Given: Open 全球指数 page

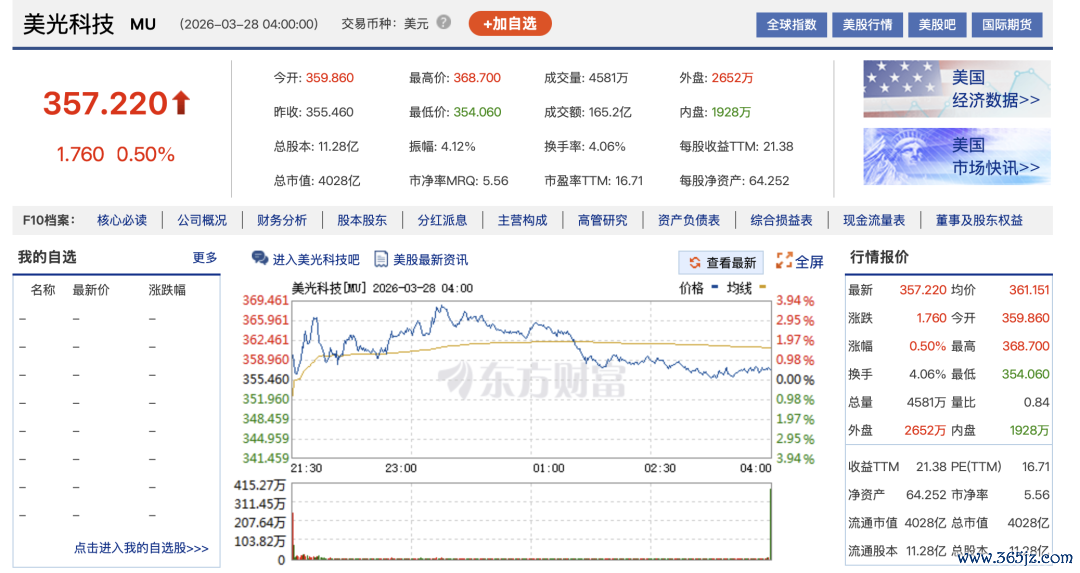Looking at the screenshot, I should 791,25.
